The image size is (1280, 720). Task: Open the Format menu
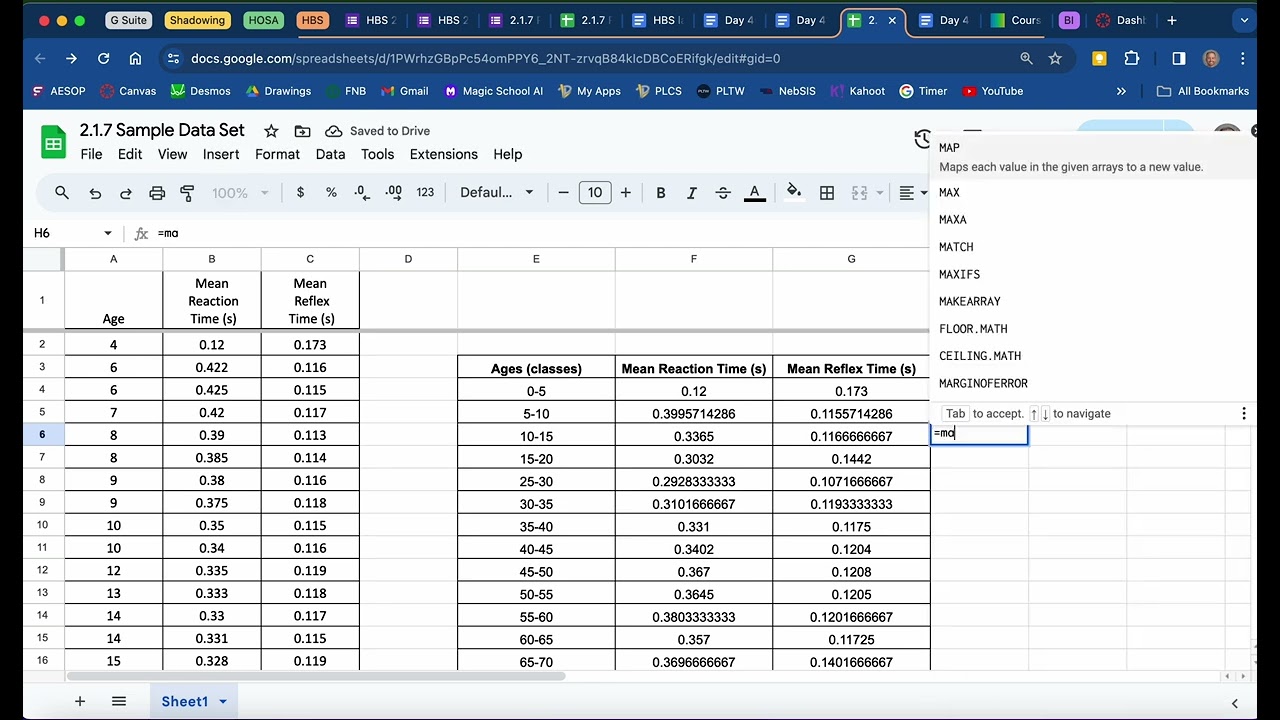click(x=277, y=154)
